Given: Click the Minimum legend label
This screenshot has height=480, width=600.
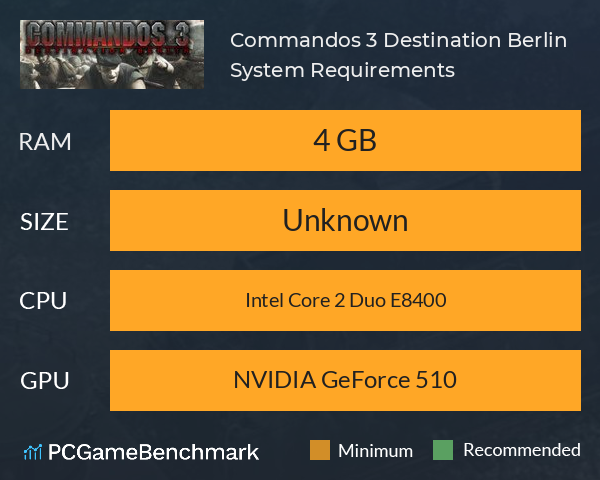Looking at the screenshot, I should point(375,451).
